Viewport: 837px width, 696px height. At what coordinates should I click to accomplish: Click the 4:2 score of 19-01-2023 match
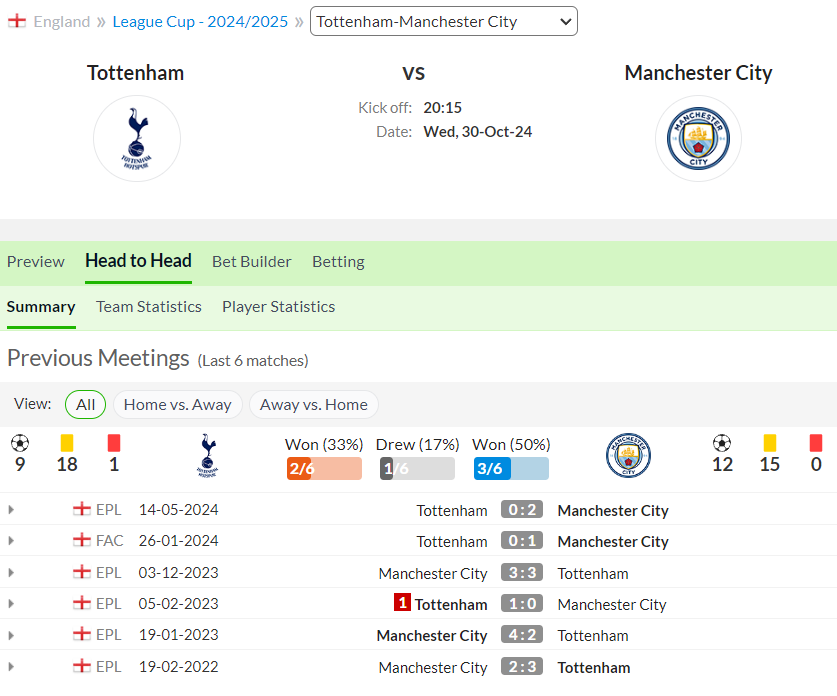click(x=522, y=635)
